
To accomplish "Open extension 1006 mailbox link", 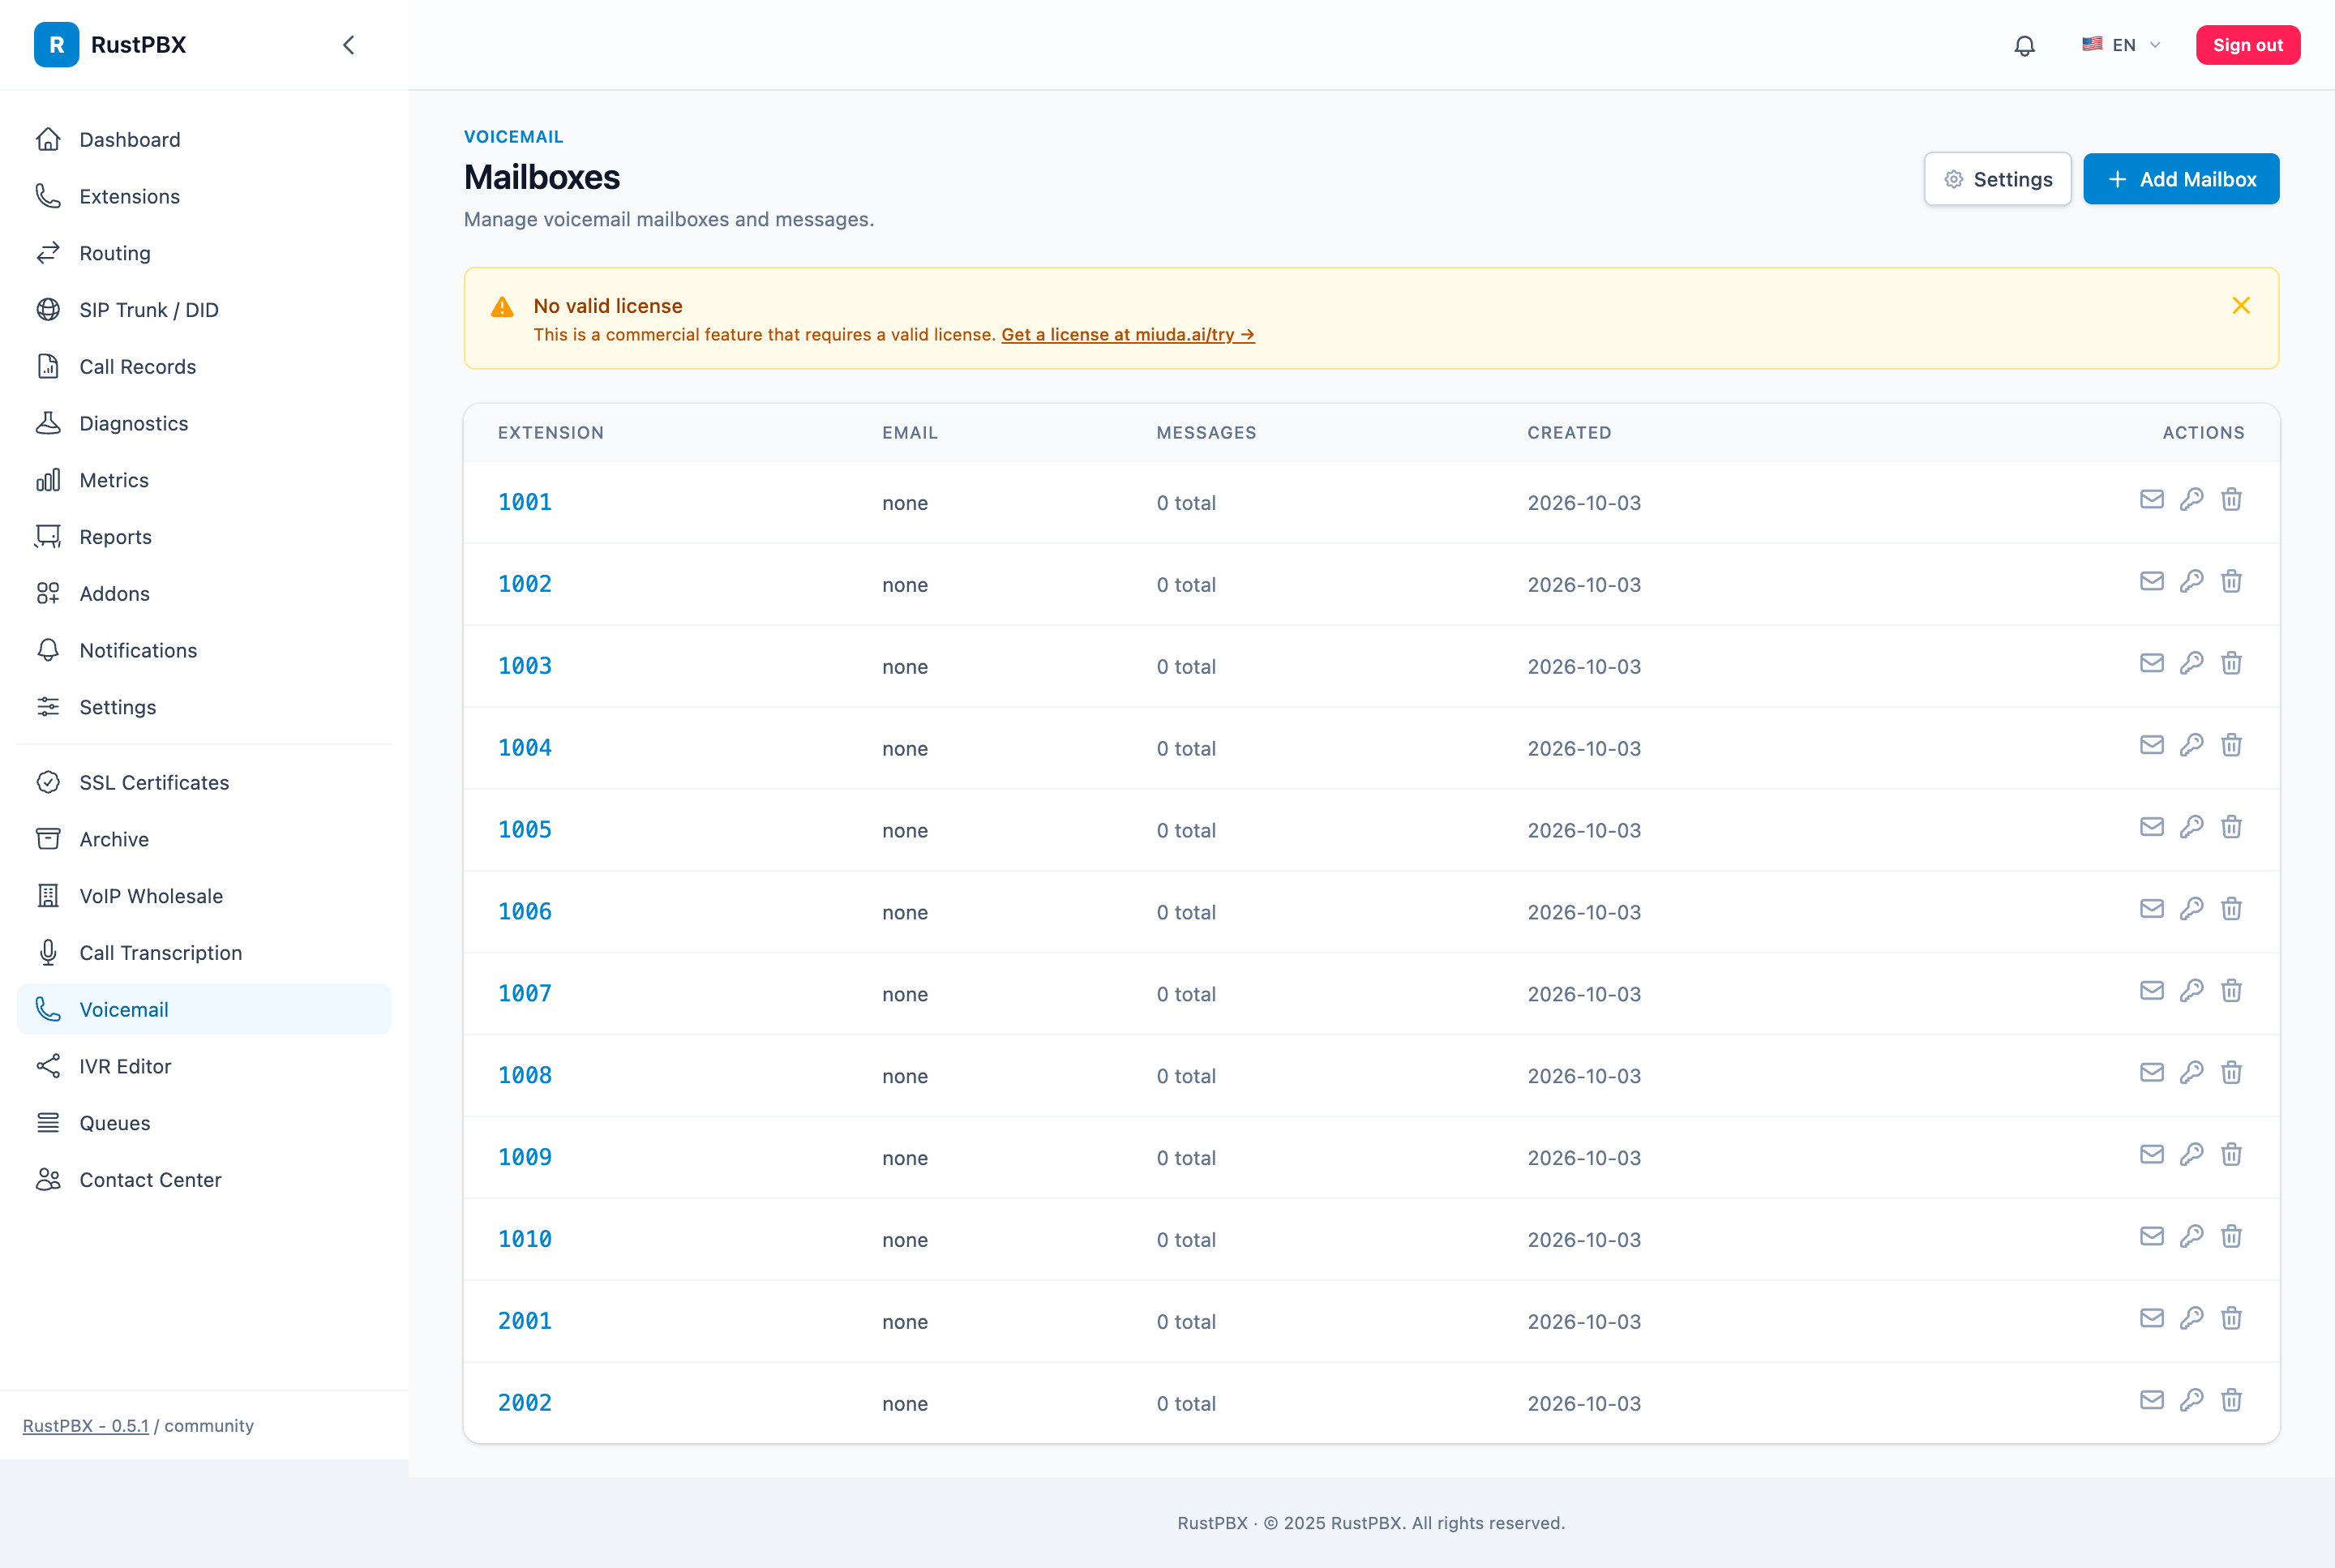I will pos(524,912).
